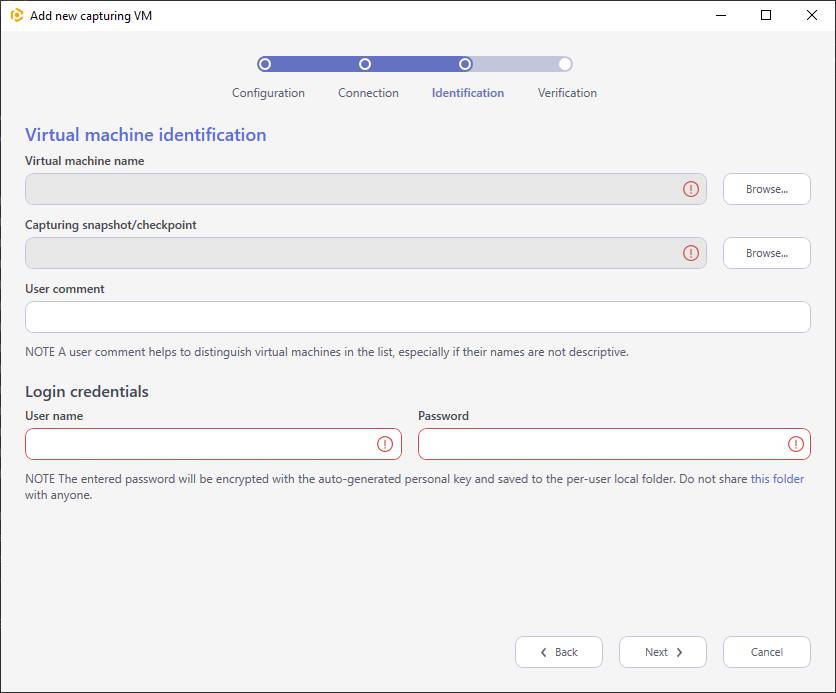Click into the User name field
This screenshot has height=693, width=836.
tap(213, 444)
